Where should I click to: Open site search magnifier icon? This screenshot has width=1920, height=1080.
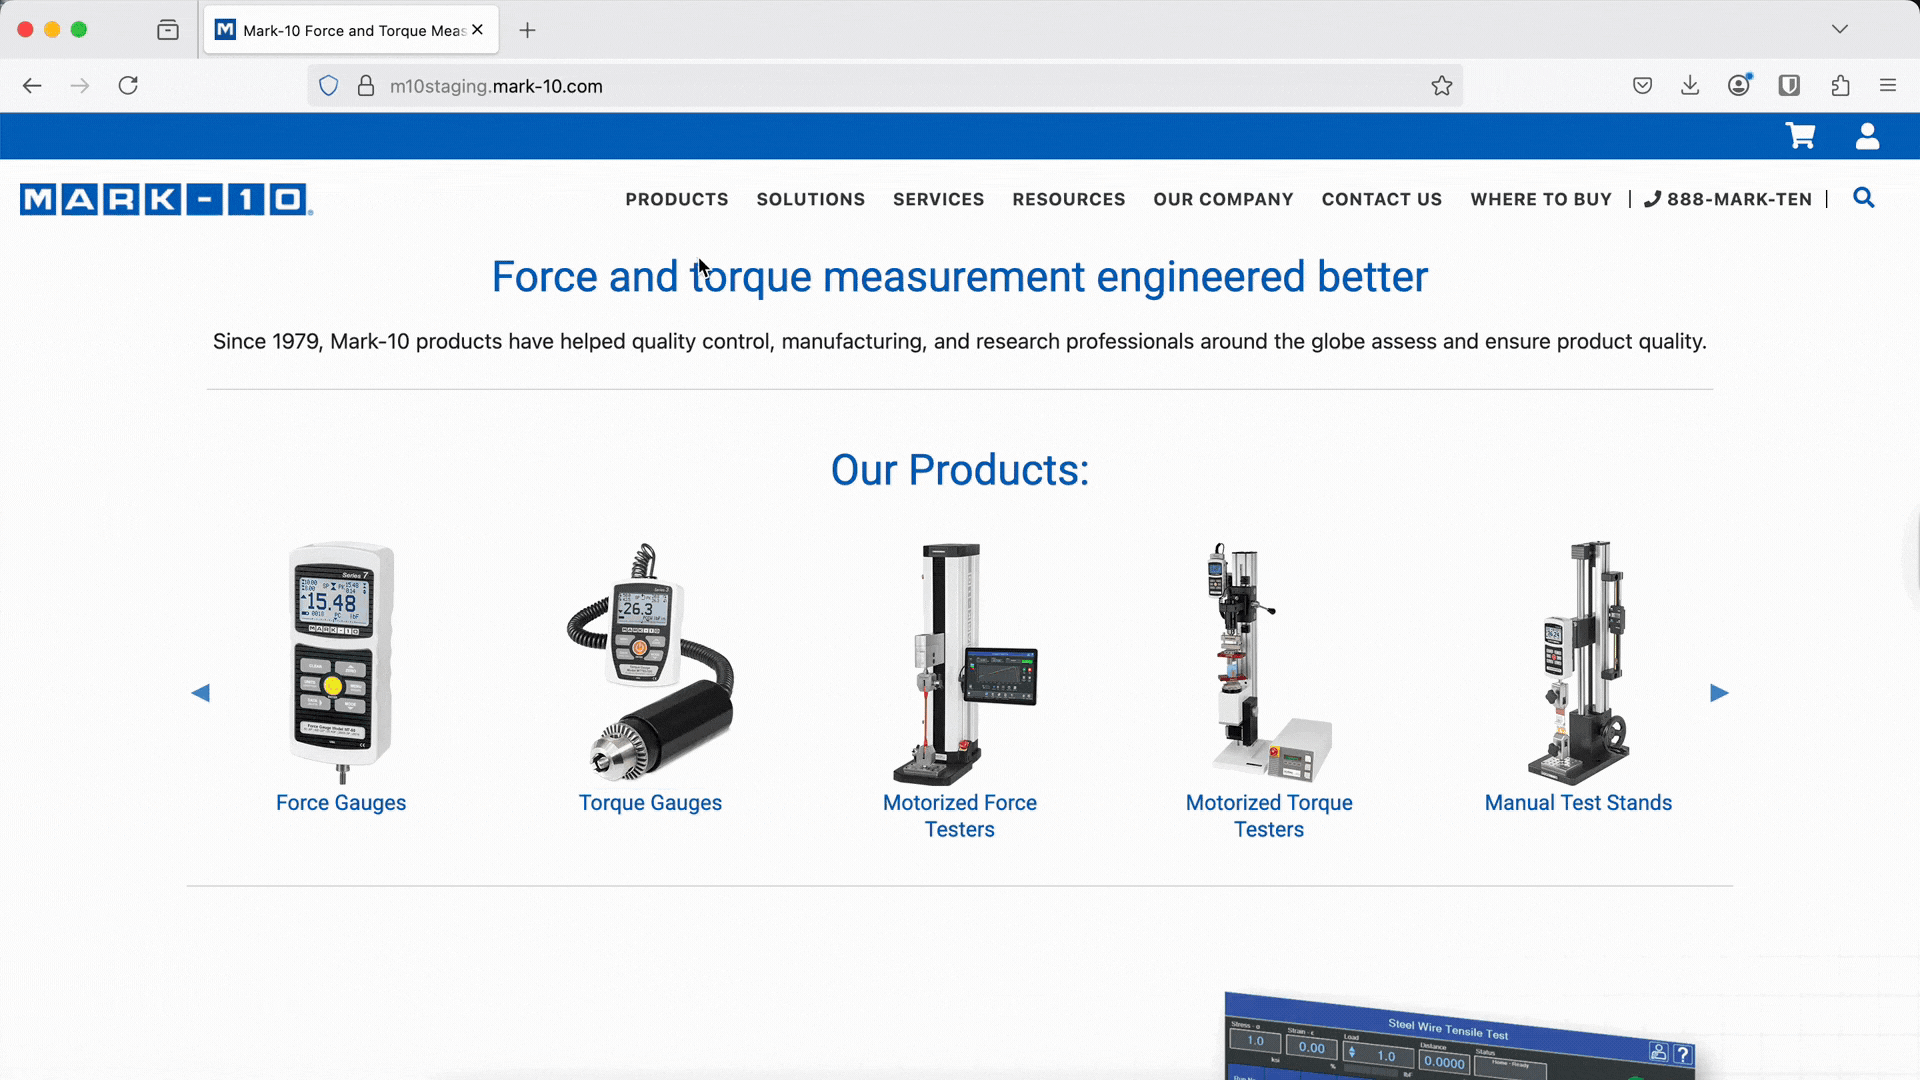(1863, 198)
